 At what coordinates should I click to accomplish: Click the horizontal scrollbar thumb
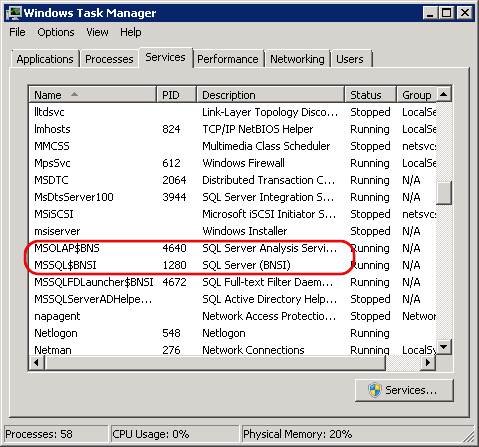click(x=215, y=362)
